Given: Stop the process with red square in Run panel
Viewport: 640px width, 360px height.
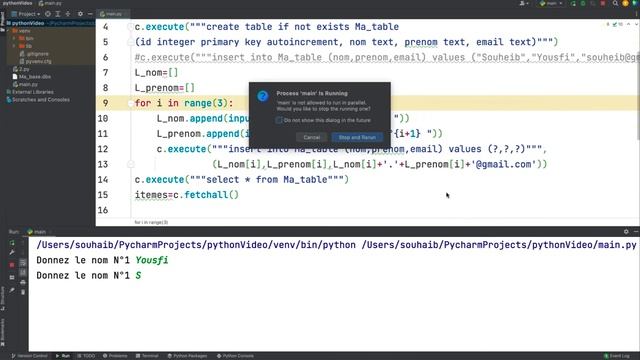Looking at the screenshot, I should (12, 265).
